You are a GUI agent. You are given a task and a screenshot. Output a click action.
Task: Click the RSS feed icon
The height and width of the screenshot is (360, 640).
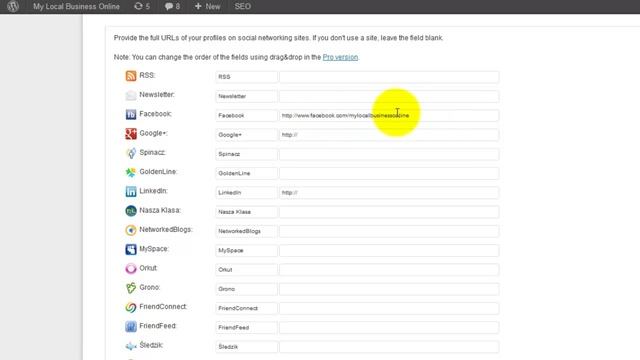pyautogui.click(x=131, y=76)
